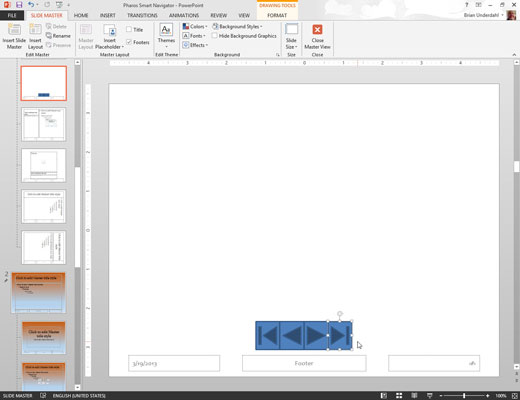This screenshot has height=400, width=520.
Task: Enable the Title checkbox
Action: click(x=129, y=29)
